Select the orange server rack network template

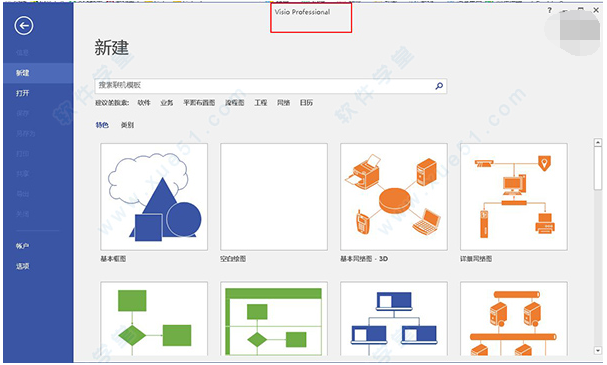514,319
